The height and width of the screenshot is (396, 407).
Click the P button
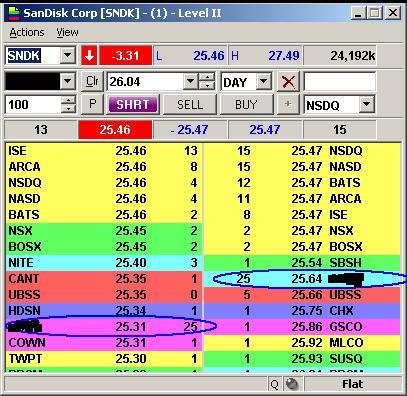point(92,105)
